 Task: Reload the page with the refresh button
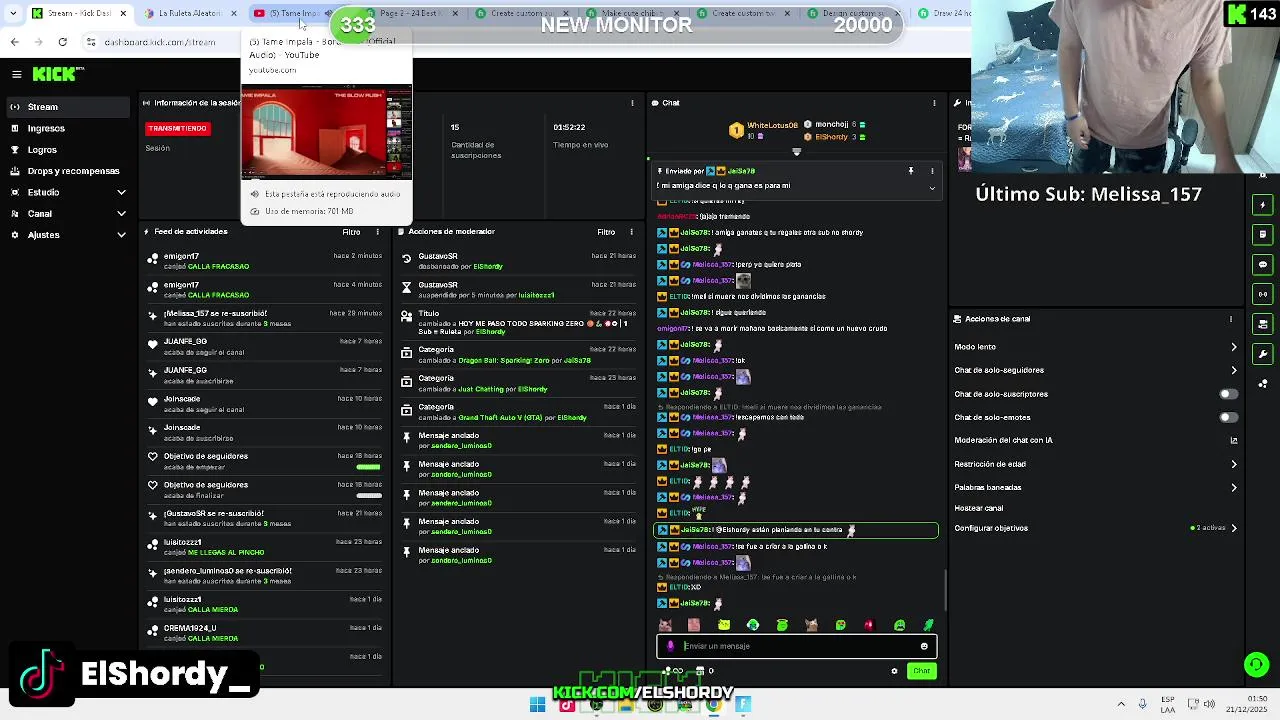click(x=62, y=42)
